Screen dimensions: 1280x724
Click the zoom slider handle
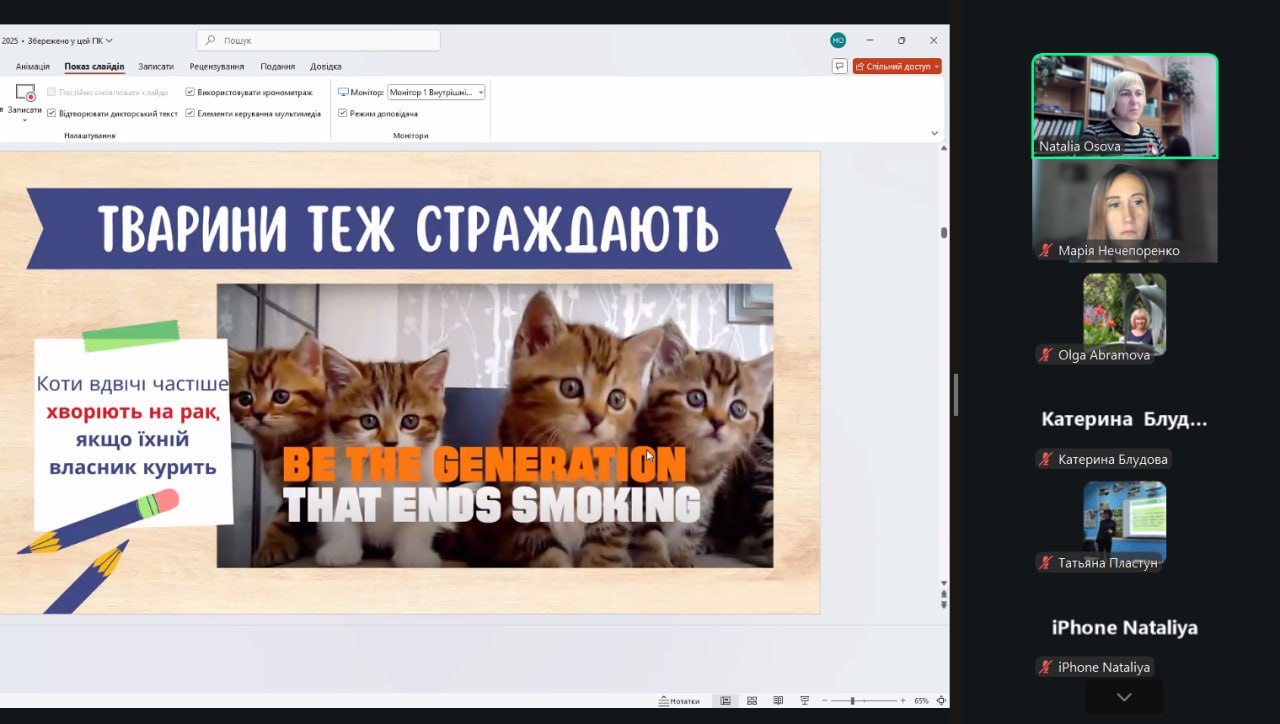[x=851, y=701]
